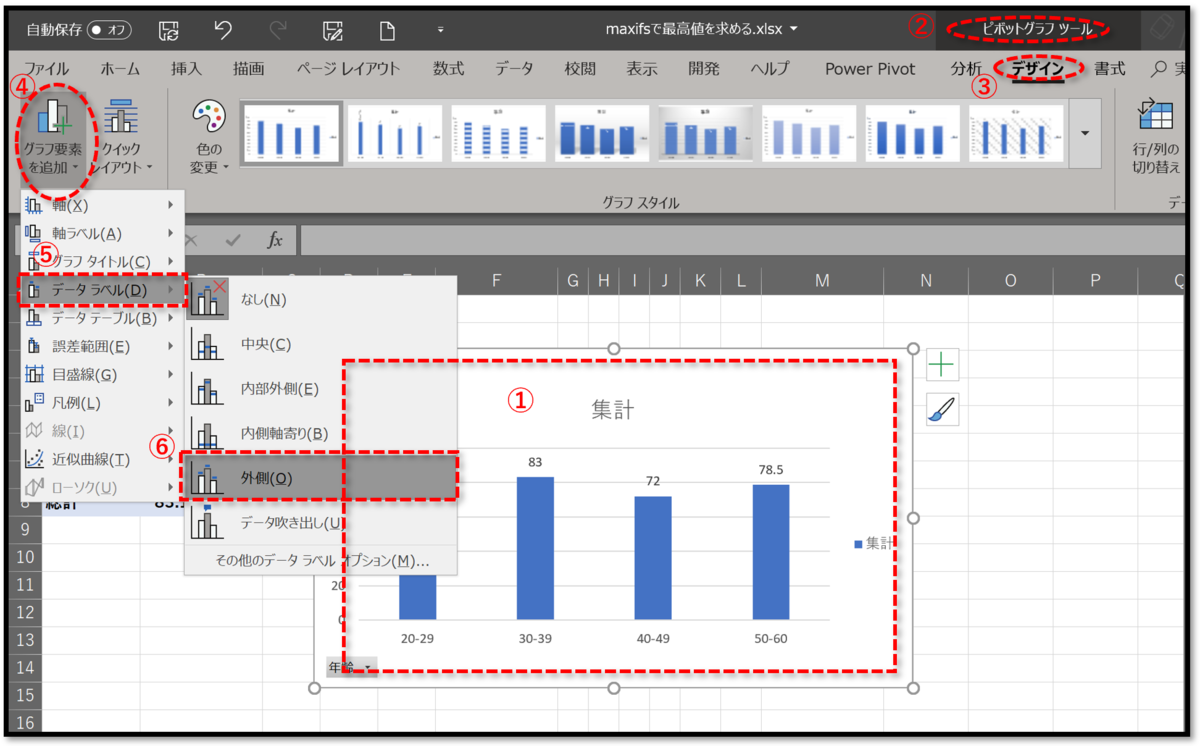Viewport: 1200px width, 746px height.
Task: Choose 内側軸寄り(B) data label option
Action: pos(320,434)
